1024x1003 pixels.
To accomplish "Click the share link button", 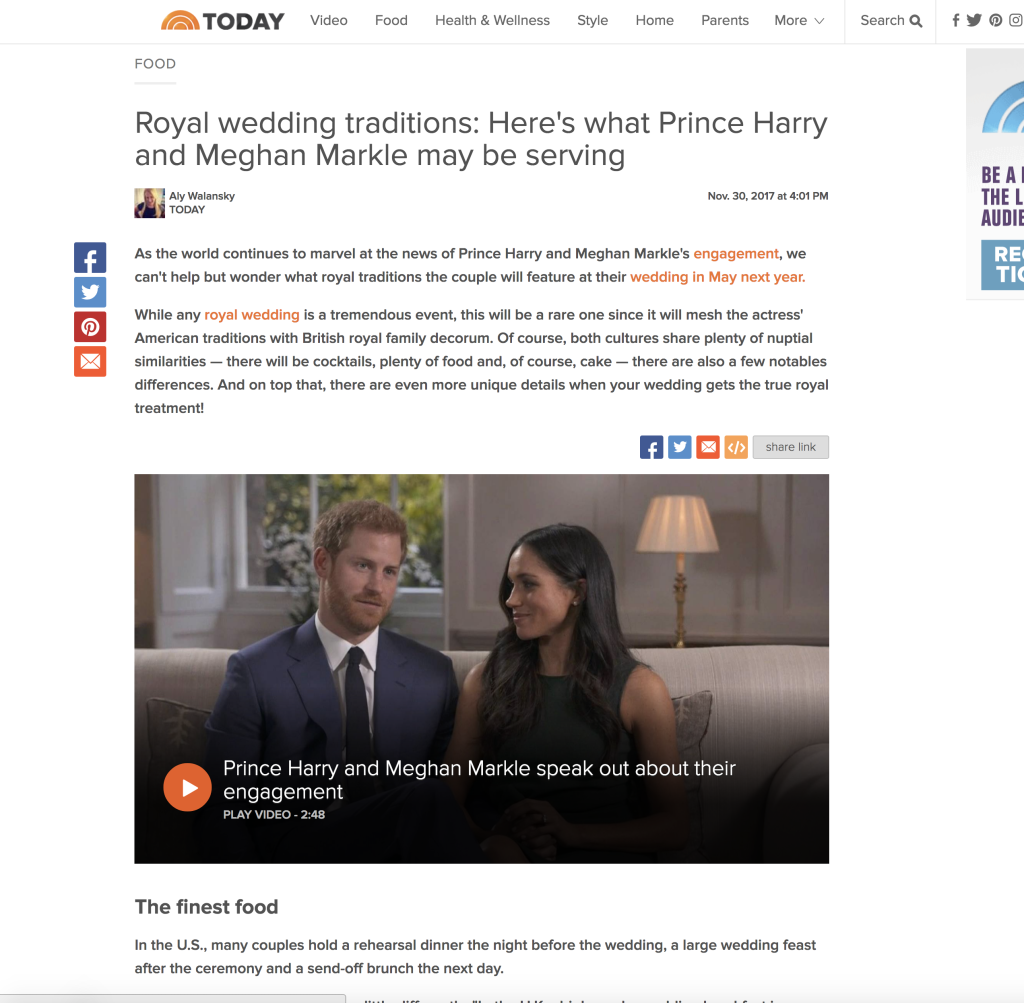I will point(791,447).
